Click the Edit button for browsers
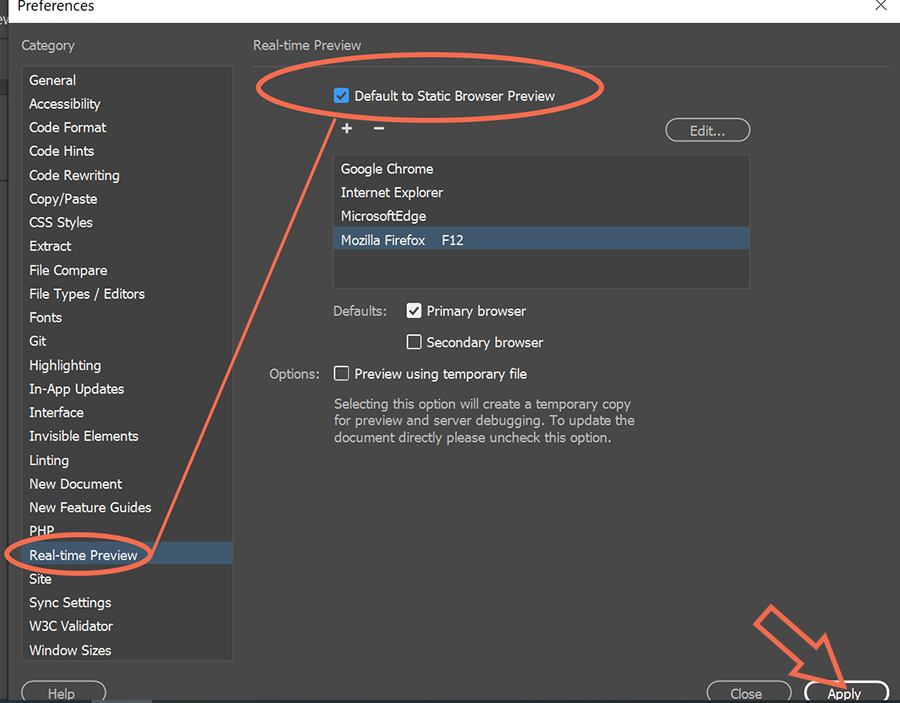This screenshot has height=703, width=900. coord(707,129)
